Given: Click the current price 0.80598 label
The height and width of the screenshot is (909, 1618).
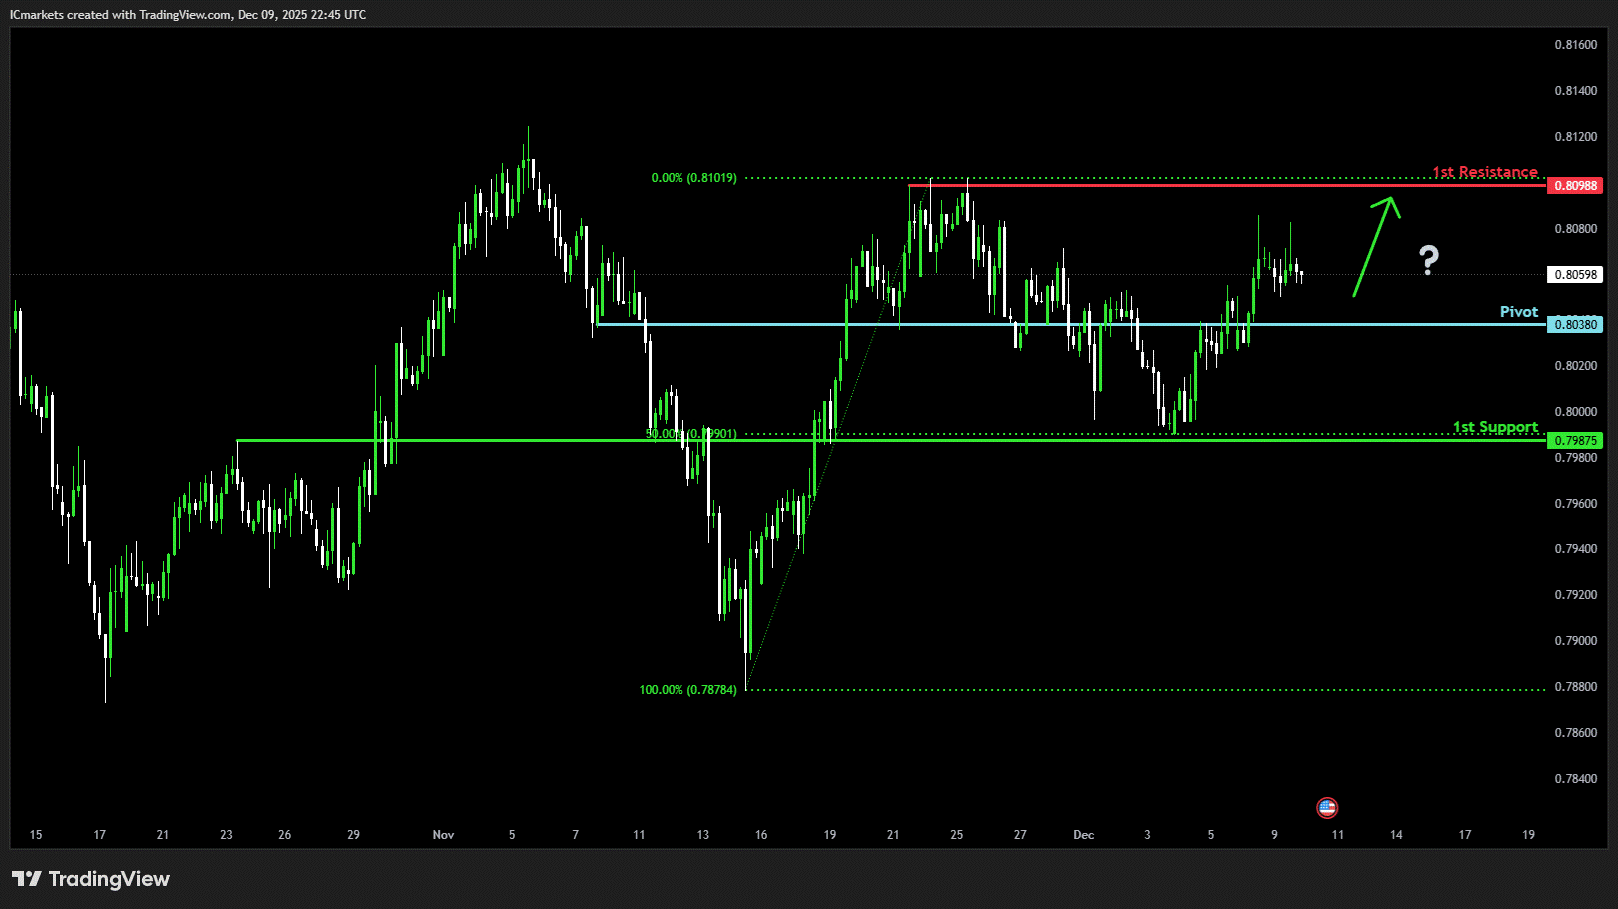Looking at the screenshot, I should coord(1574,275).
